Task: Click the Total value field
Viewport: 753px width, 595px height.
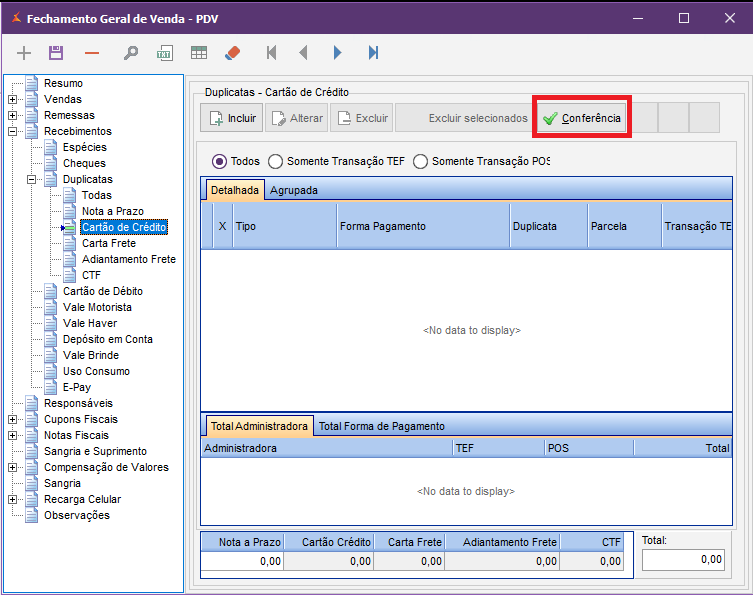Action: pos(683,560)
